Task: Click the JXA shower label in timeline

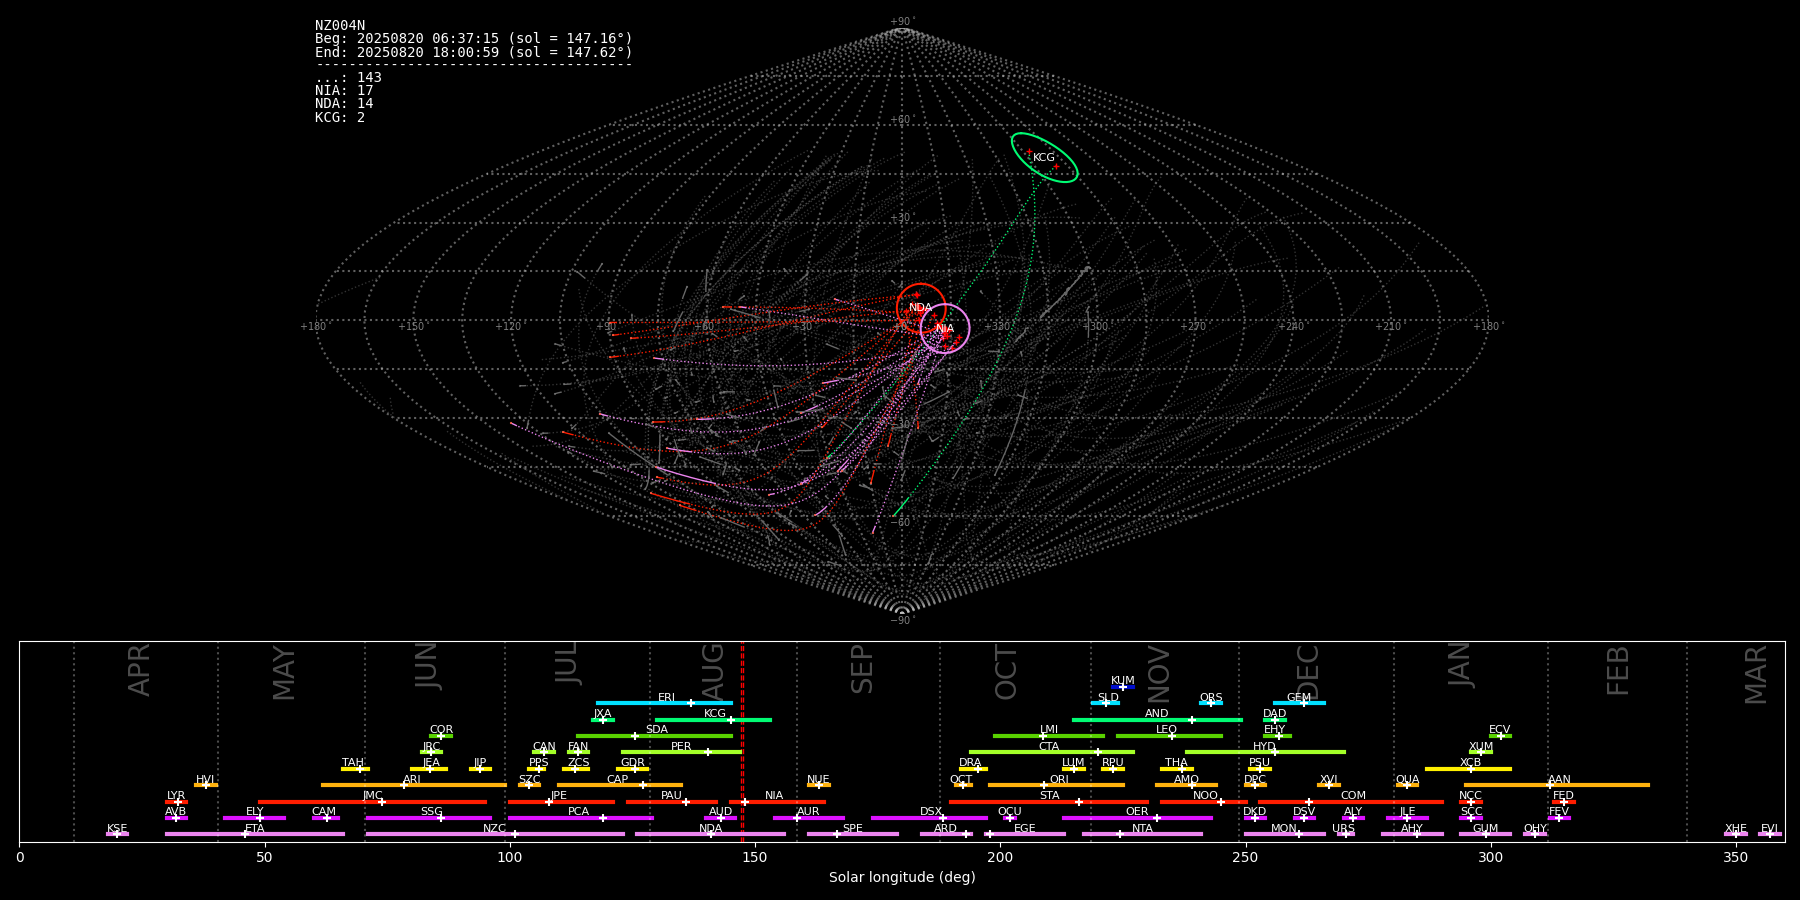Action: 602,713
